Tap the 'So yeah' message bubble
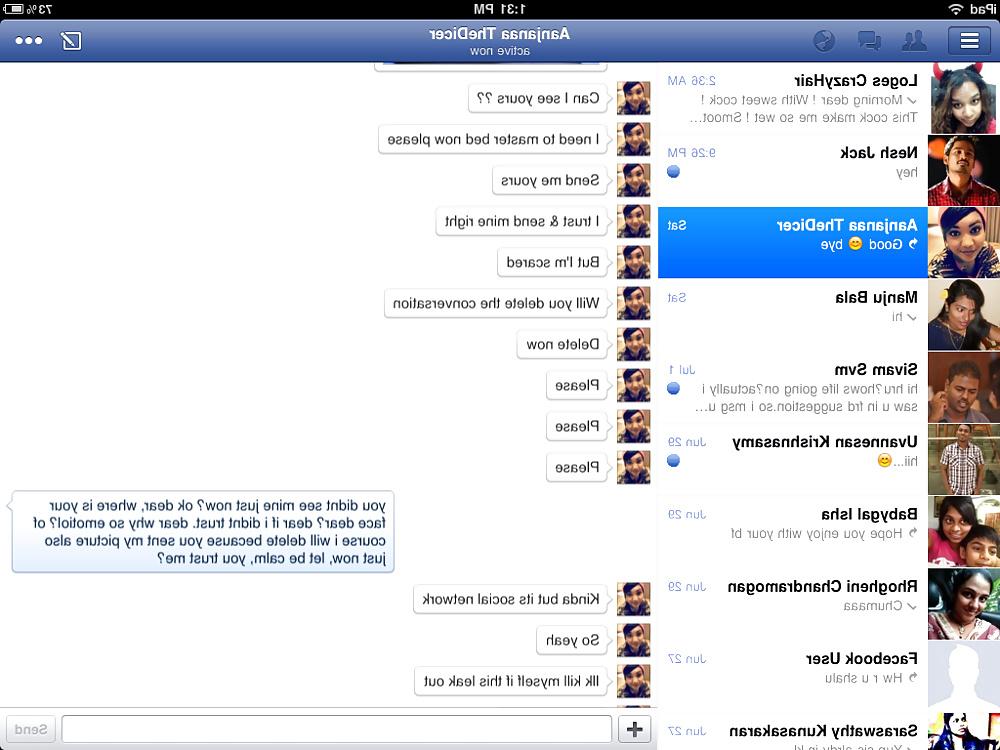The width and height of the screenshot is (1000, 750). (572, 640)
